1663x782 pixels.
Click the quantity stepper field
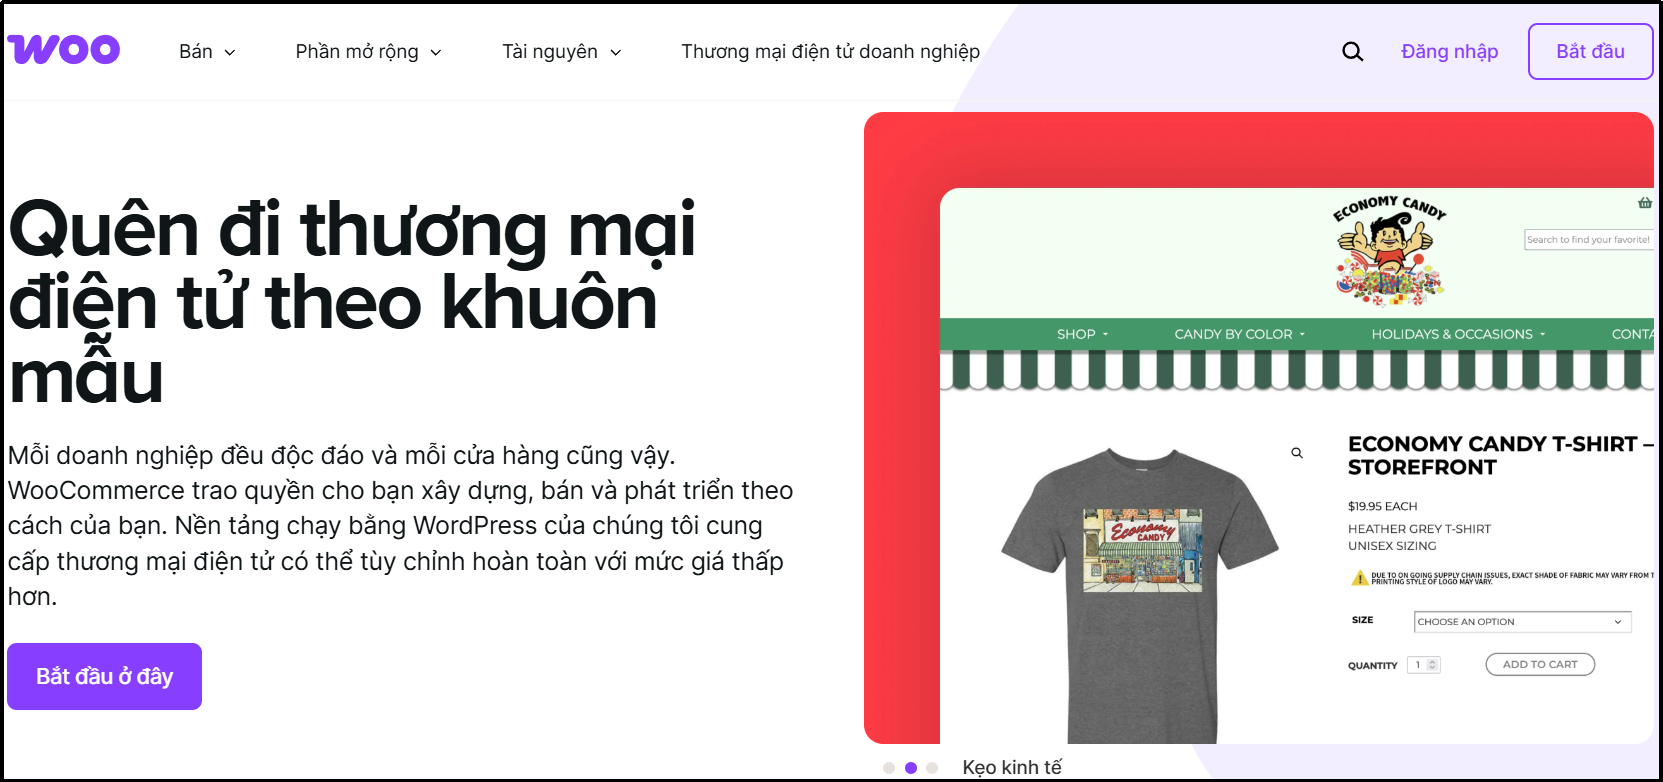tap(1424, 665)
